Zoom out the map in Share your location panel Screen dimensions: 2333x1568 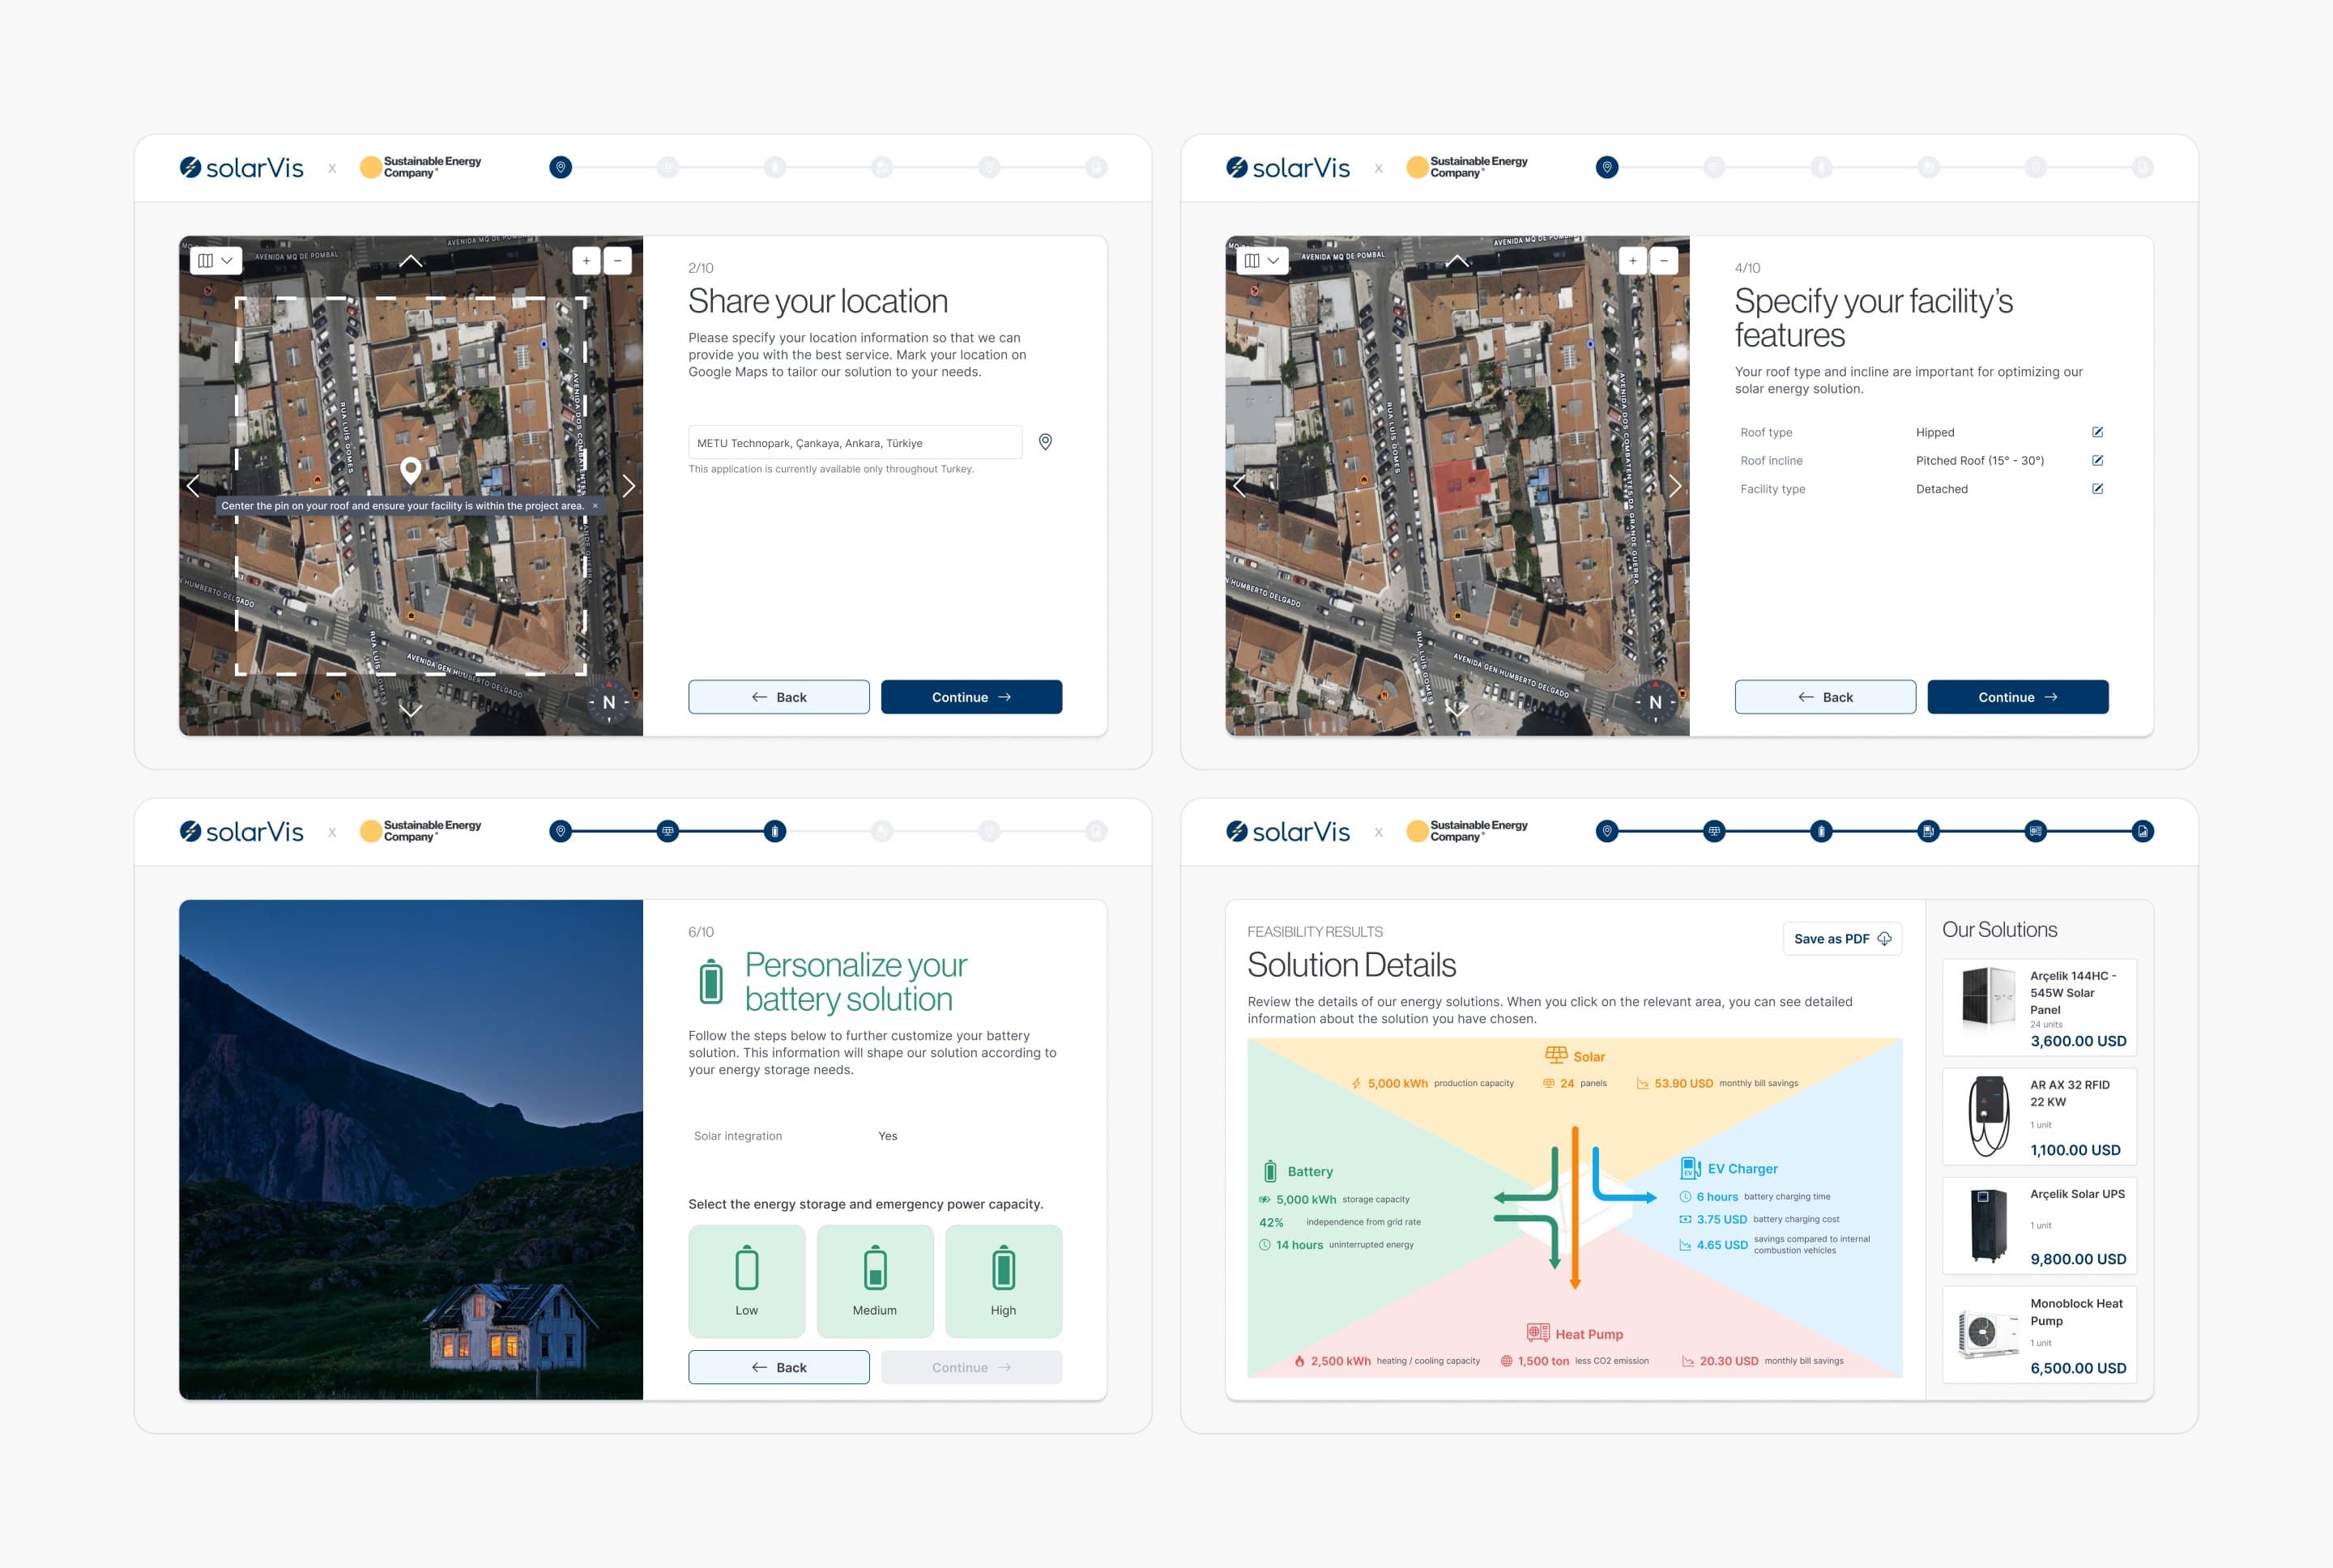point(618,260)
